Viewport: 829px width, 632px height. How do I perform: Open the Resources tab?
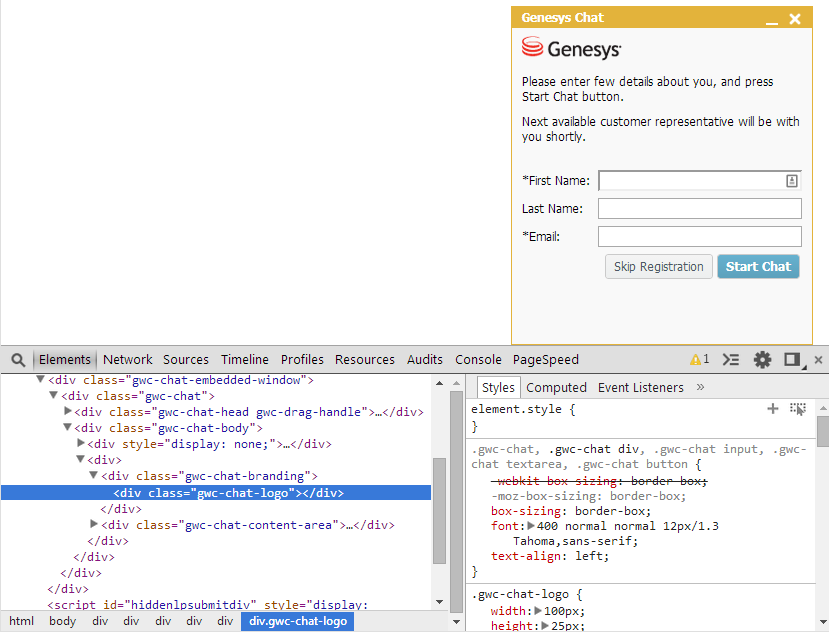point(365,360)
